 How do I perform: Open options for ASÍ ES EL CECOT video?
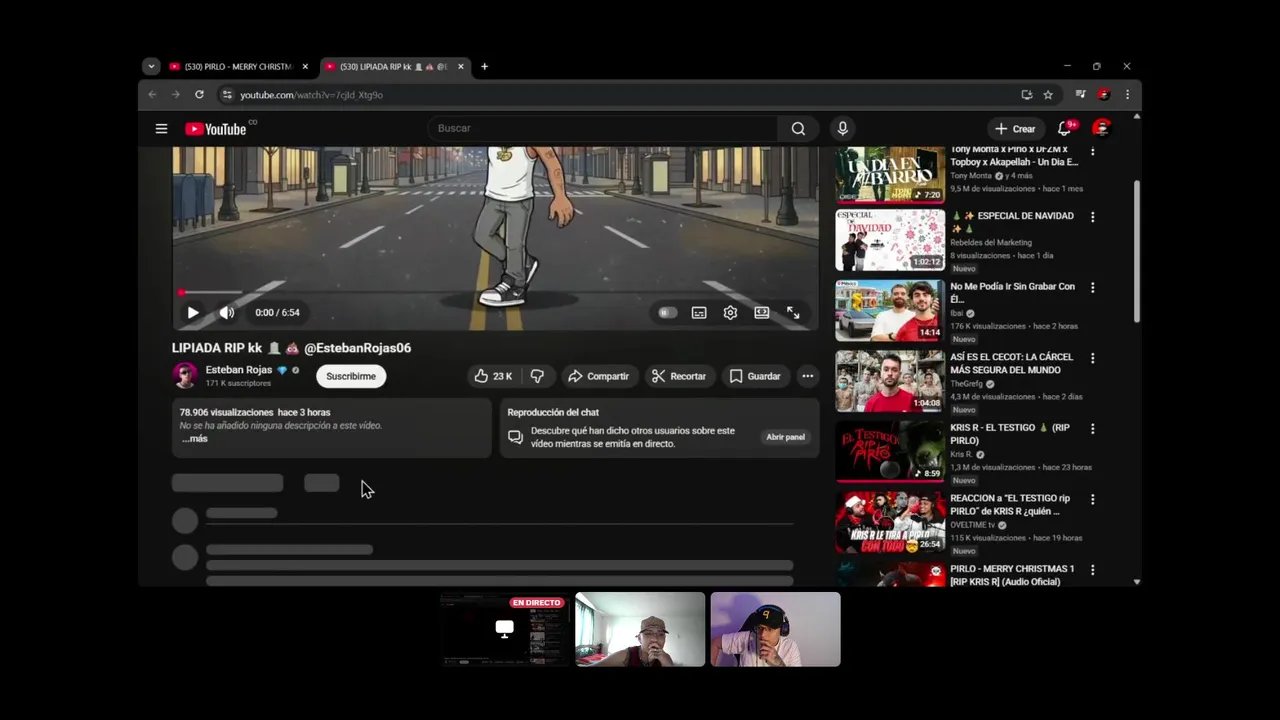tap(1092, 358)
